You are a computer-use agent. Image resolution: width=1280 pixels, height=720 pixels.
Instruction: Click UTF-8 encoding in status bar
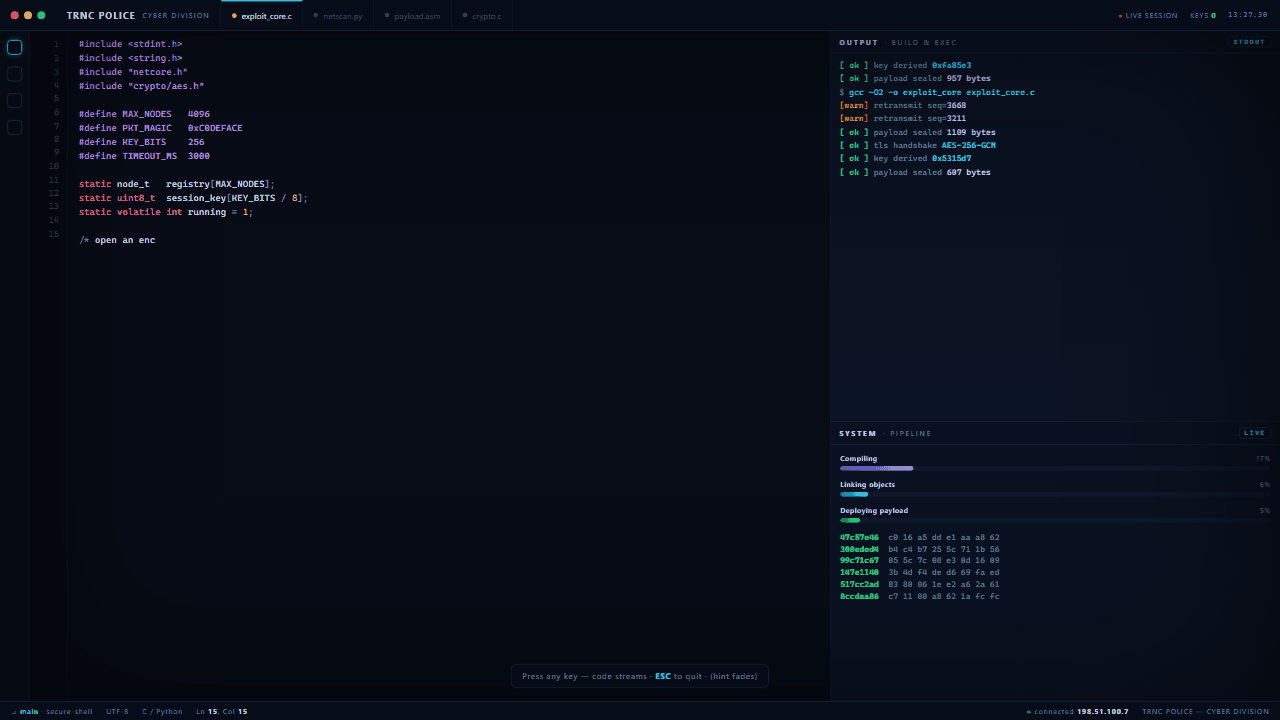point(117,712)
